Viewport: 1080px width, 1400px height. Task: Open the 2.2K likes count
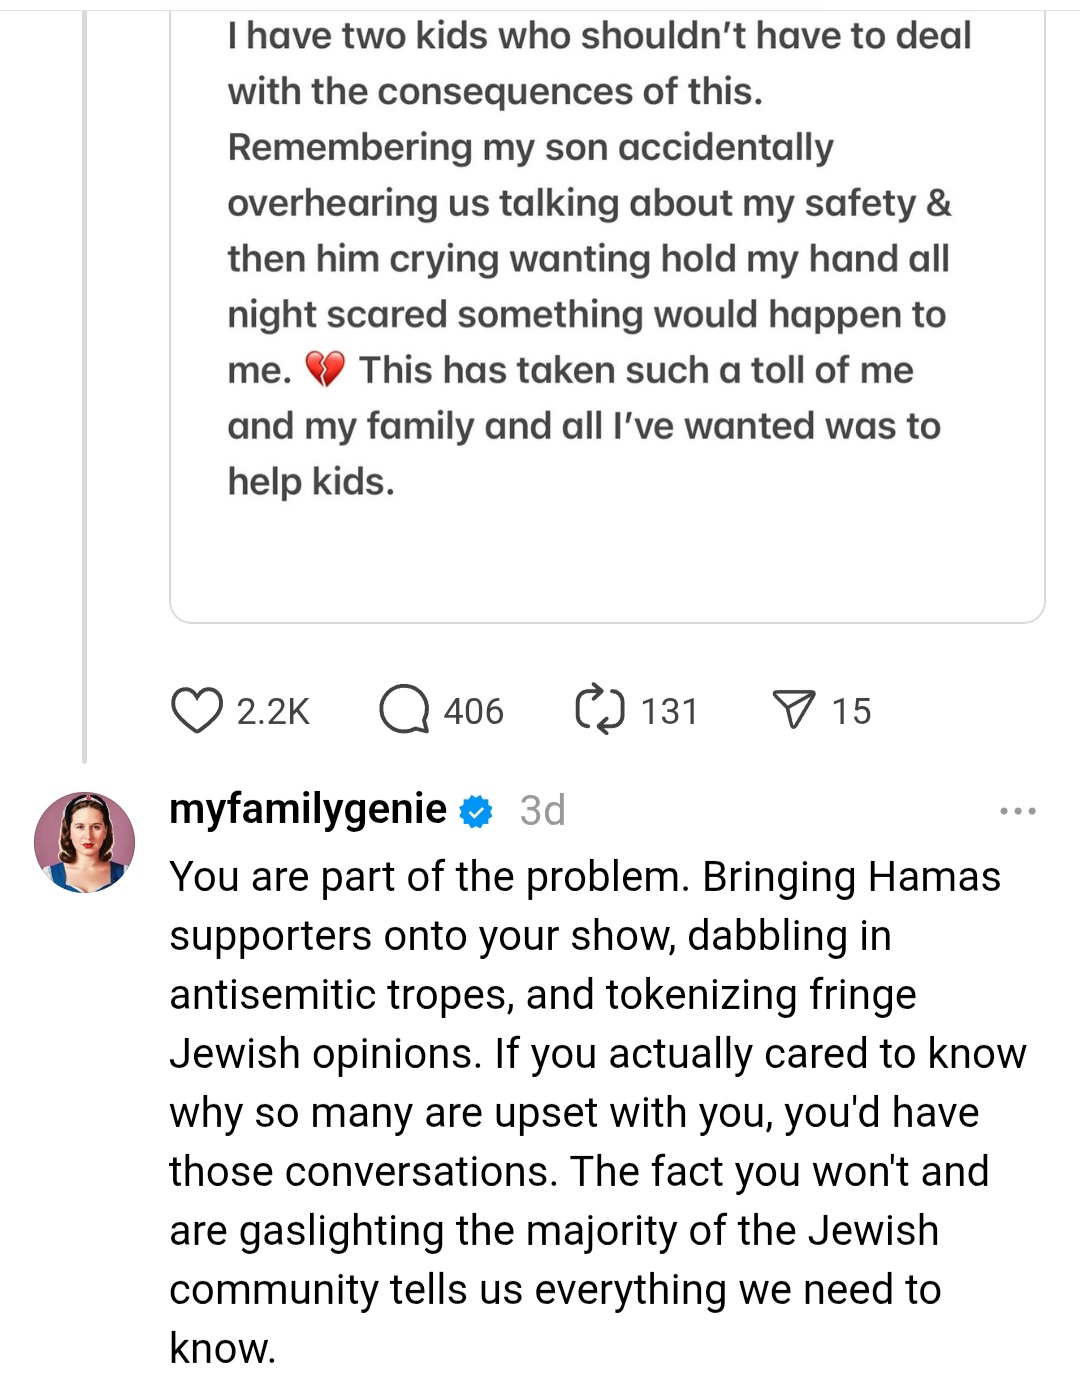(x=273, y=711)
